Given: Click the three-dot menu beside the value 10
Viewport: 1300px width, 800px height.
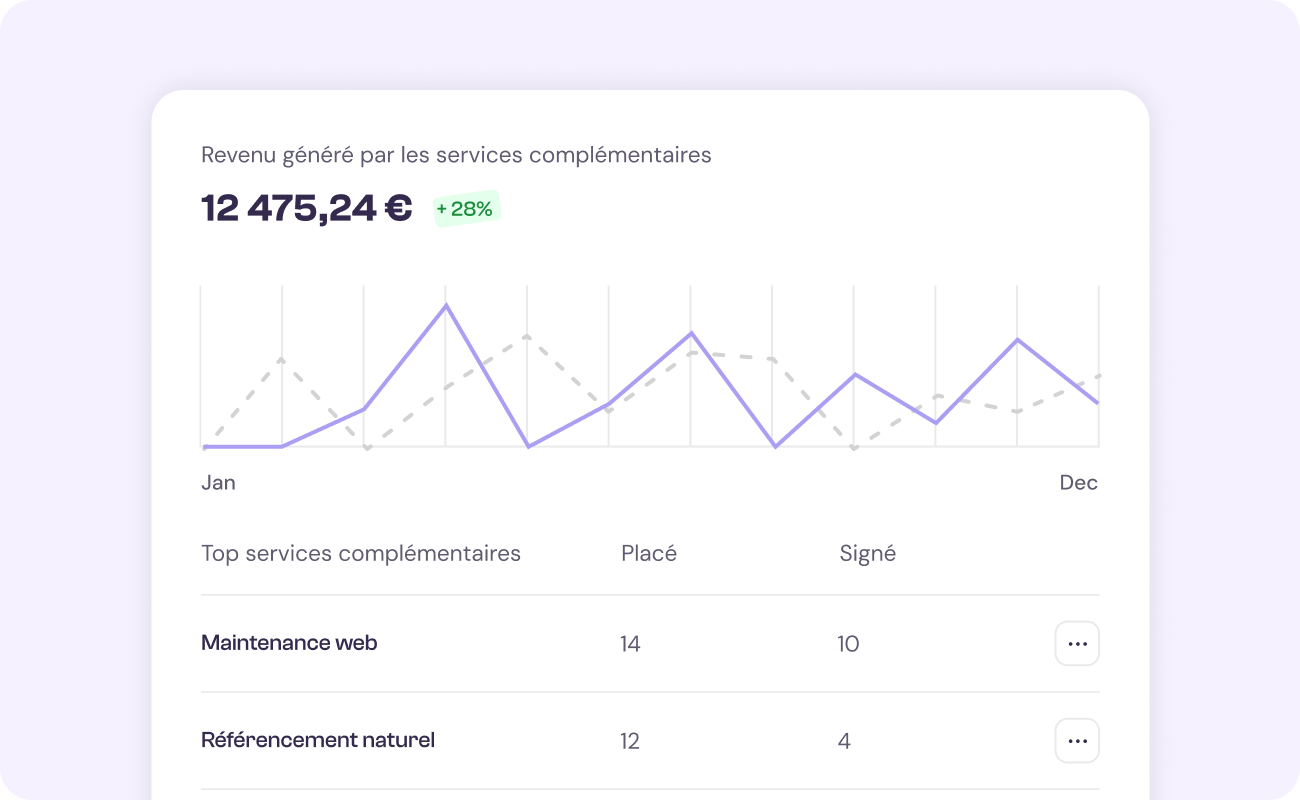Looking at the screenshot, I should pyautogui.click(x=1077, y=643).
